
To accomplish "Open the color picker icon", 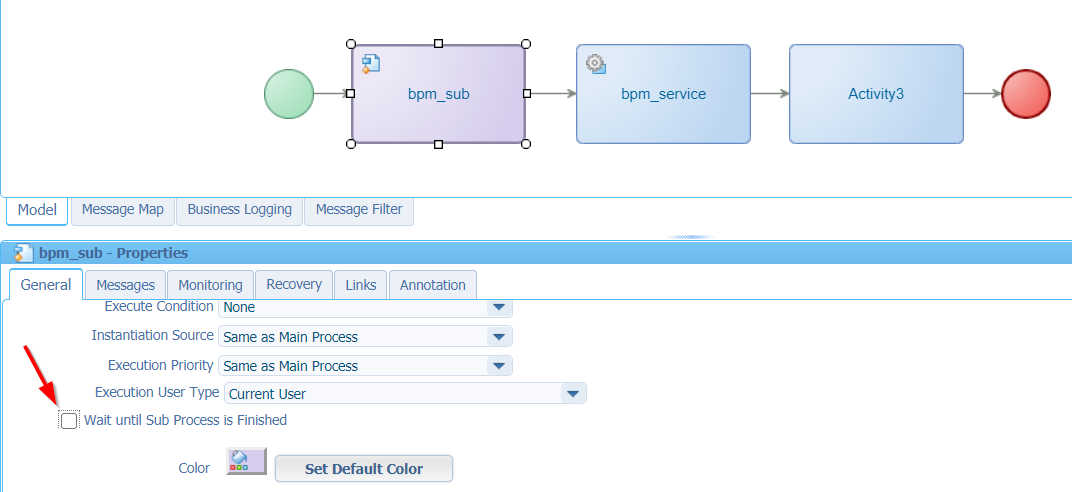I will point(246,461).
